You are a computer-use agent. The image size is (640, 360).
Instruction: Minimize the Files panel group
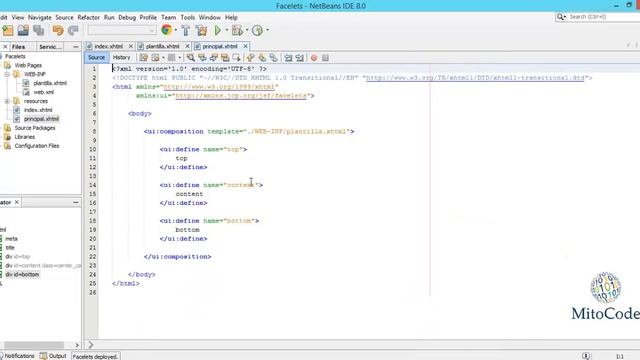point(76,47)
